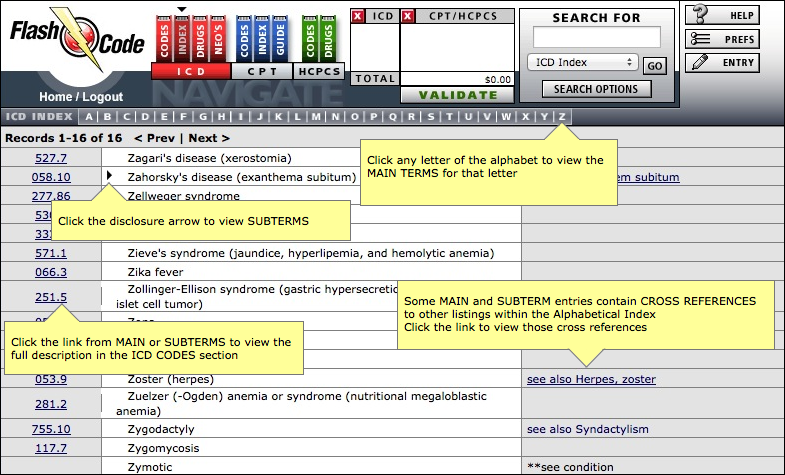Open the red ICD Drugs book
Screen dimensions: 785x475
pyautogui.click(x=200, y=39)
